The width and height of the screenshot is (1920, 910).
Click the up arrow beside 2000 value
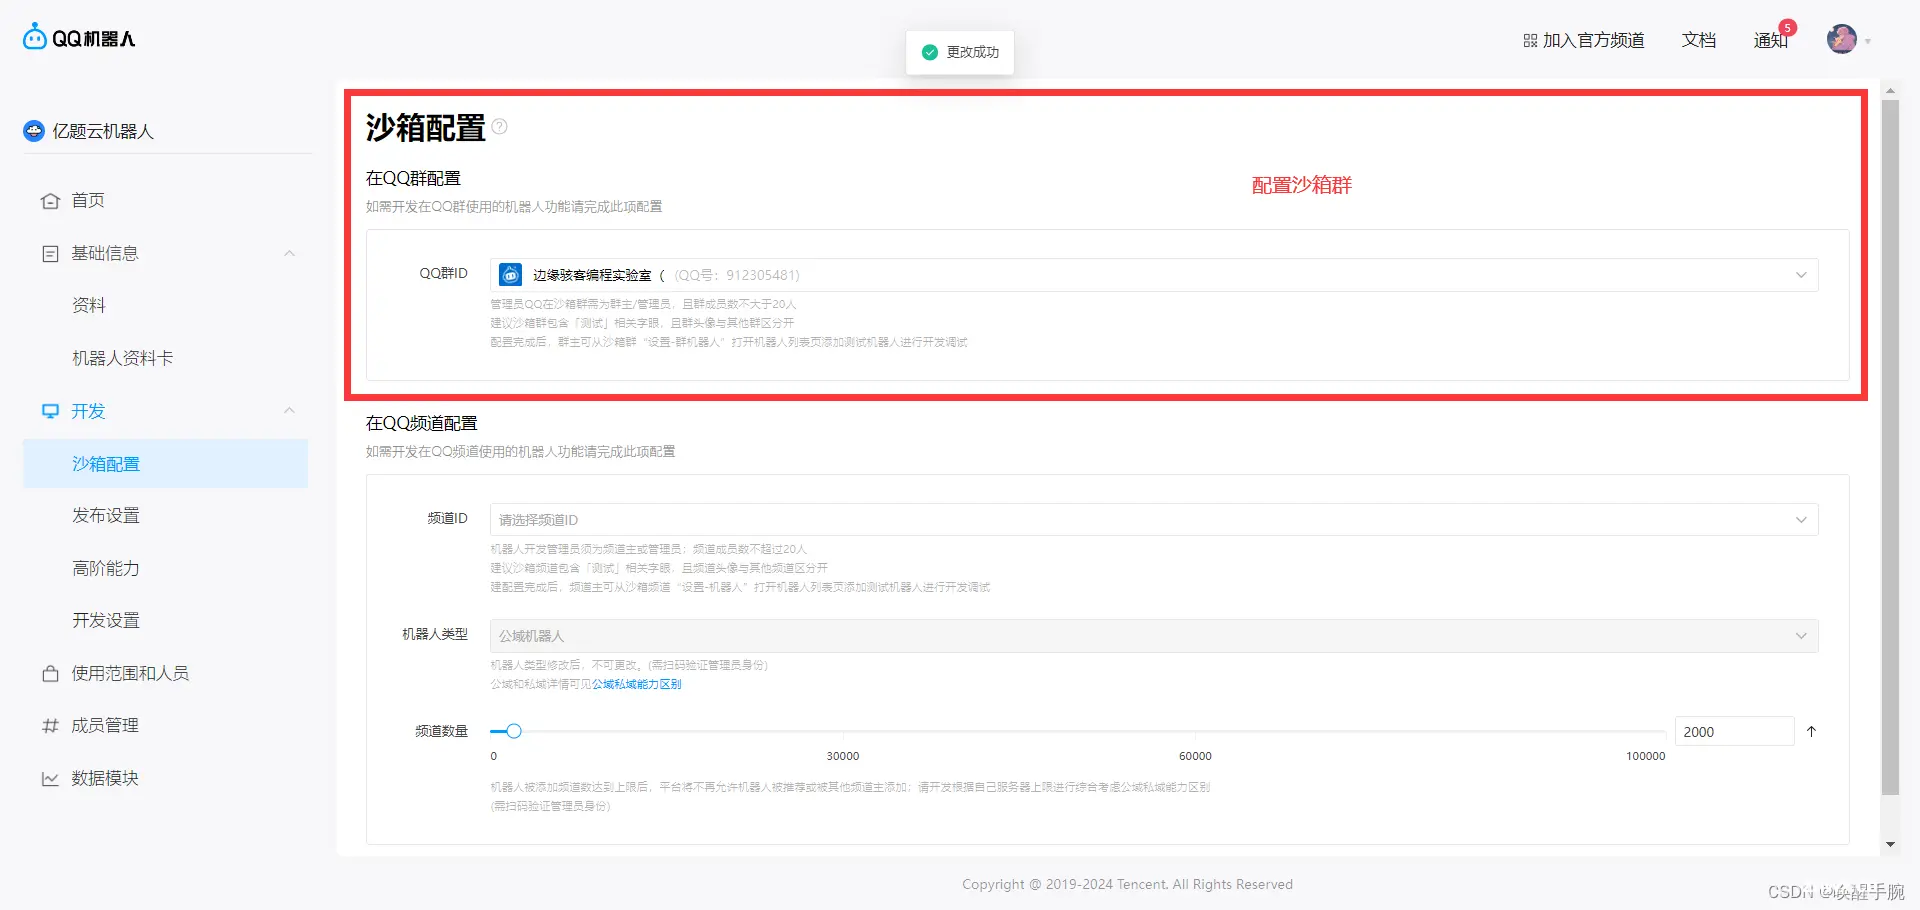[1811, 732]
